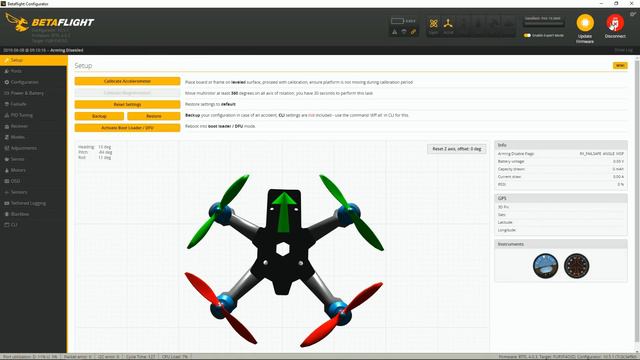
Task: Switch to the Sensors tab
Action: pos(33,192)
